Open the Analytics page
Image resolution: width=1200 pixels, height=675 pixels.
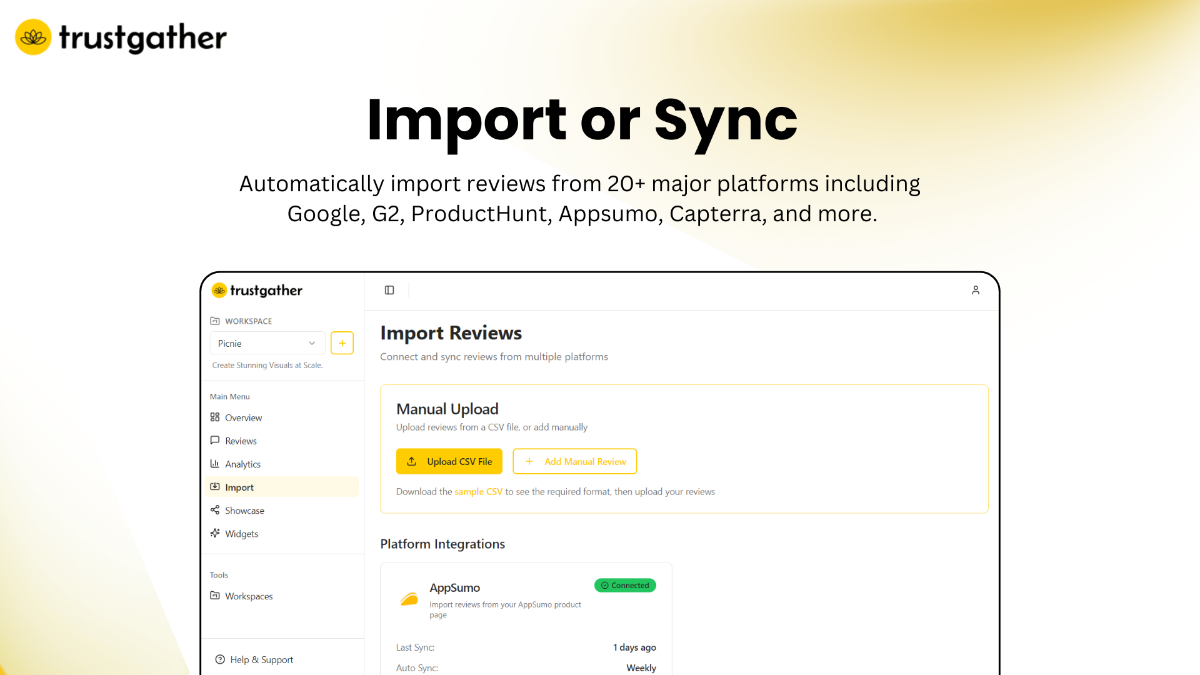pos(242,464)
